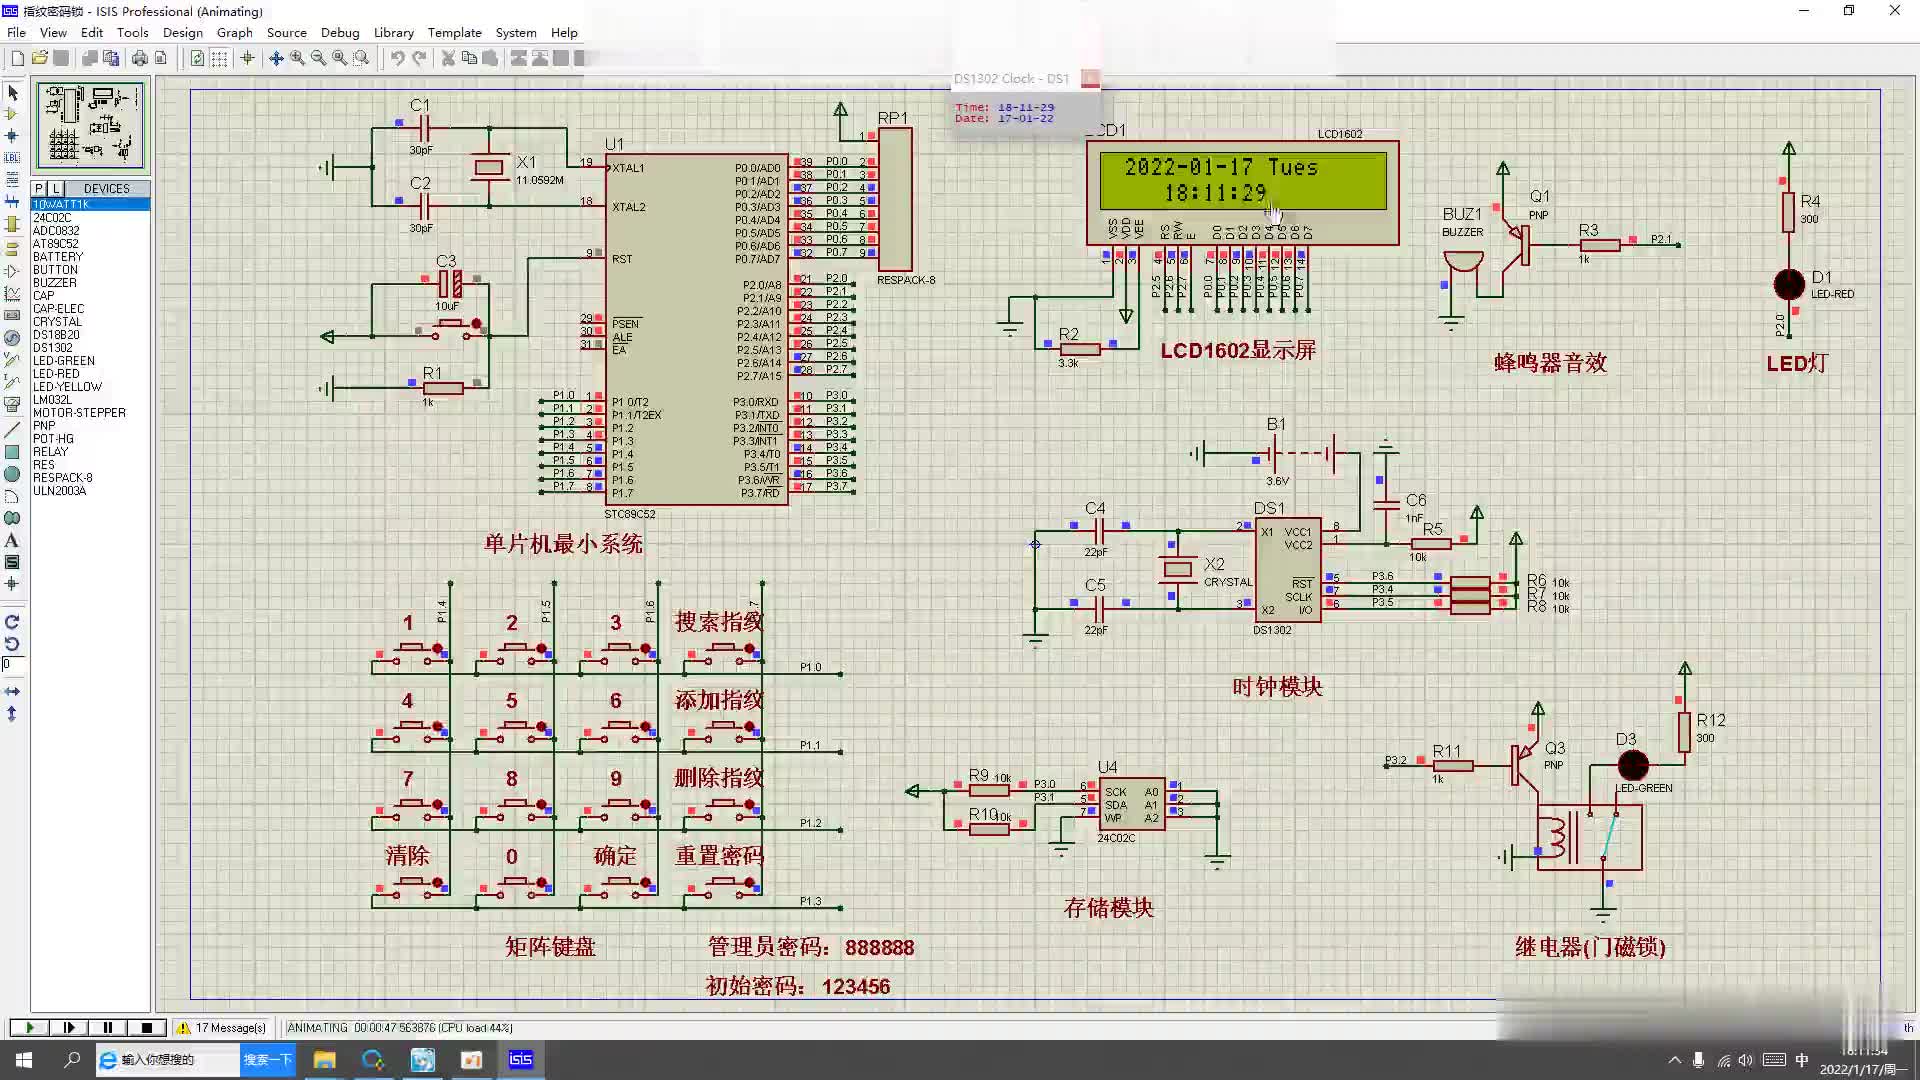Click the L library button
1920x1080 pixels.
(x=56, y=188)
